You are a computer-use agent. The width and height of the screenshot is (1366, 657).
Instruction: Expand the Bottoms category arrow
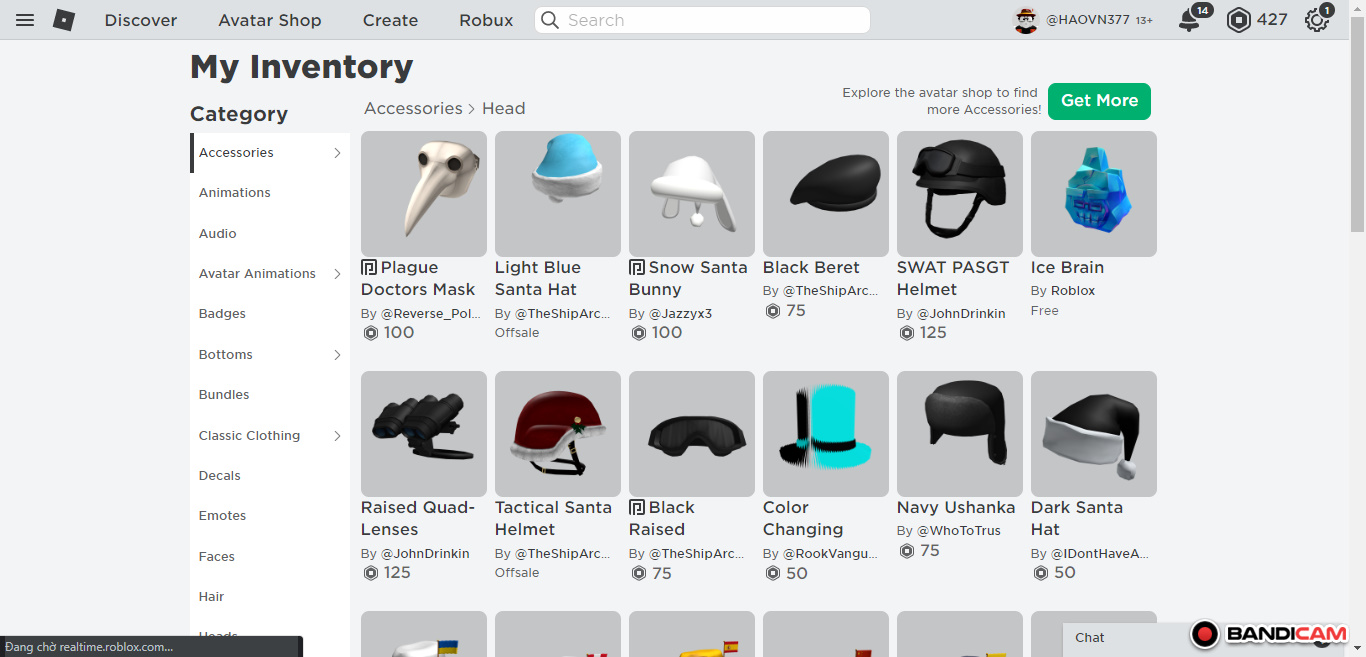pos(337,355)
